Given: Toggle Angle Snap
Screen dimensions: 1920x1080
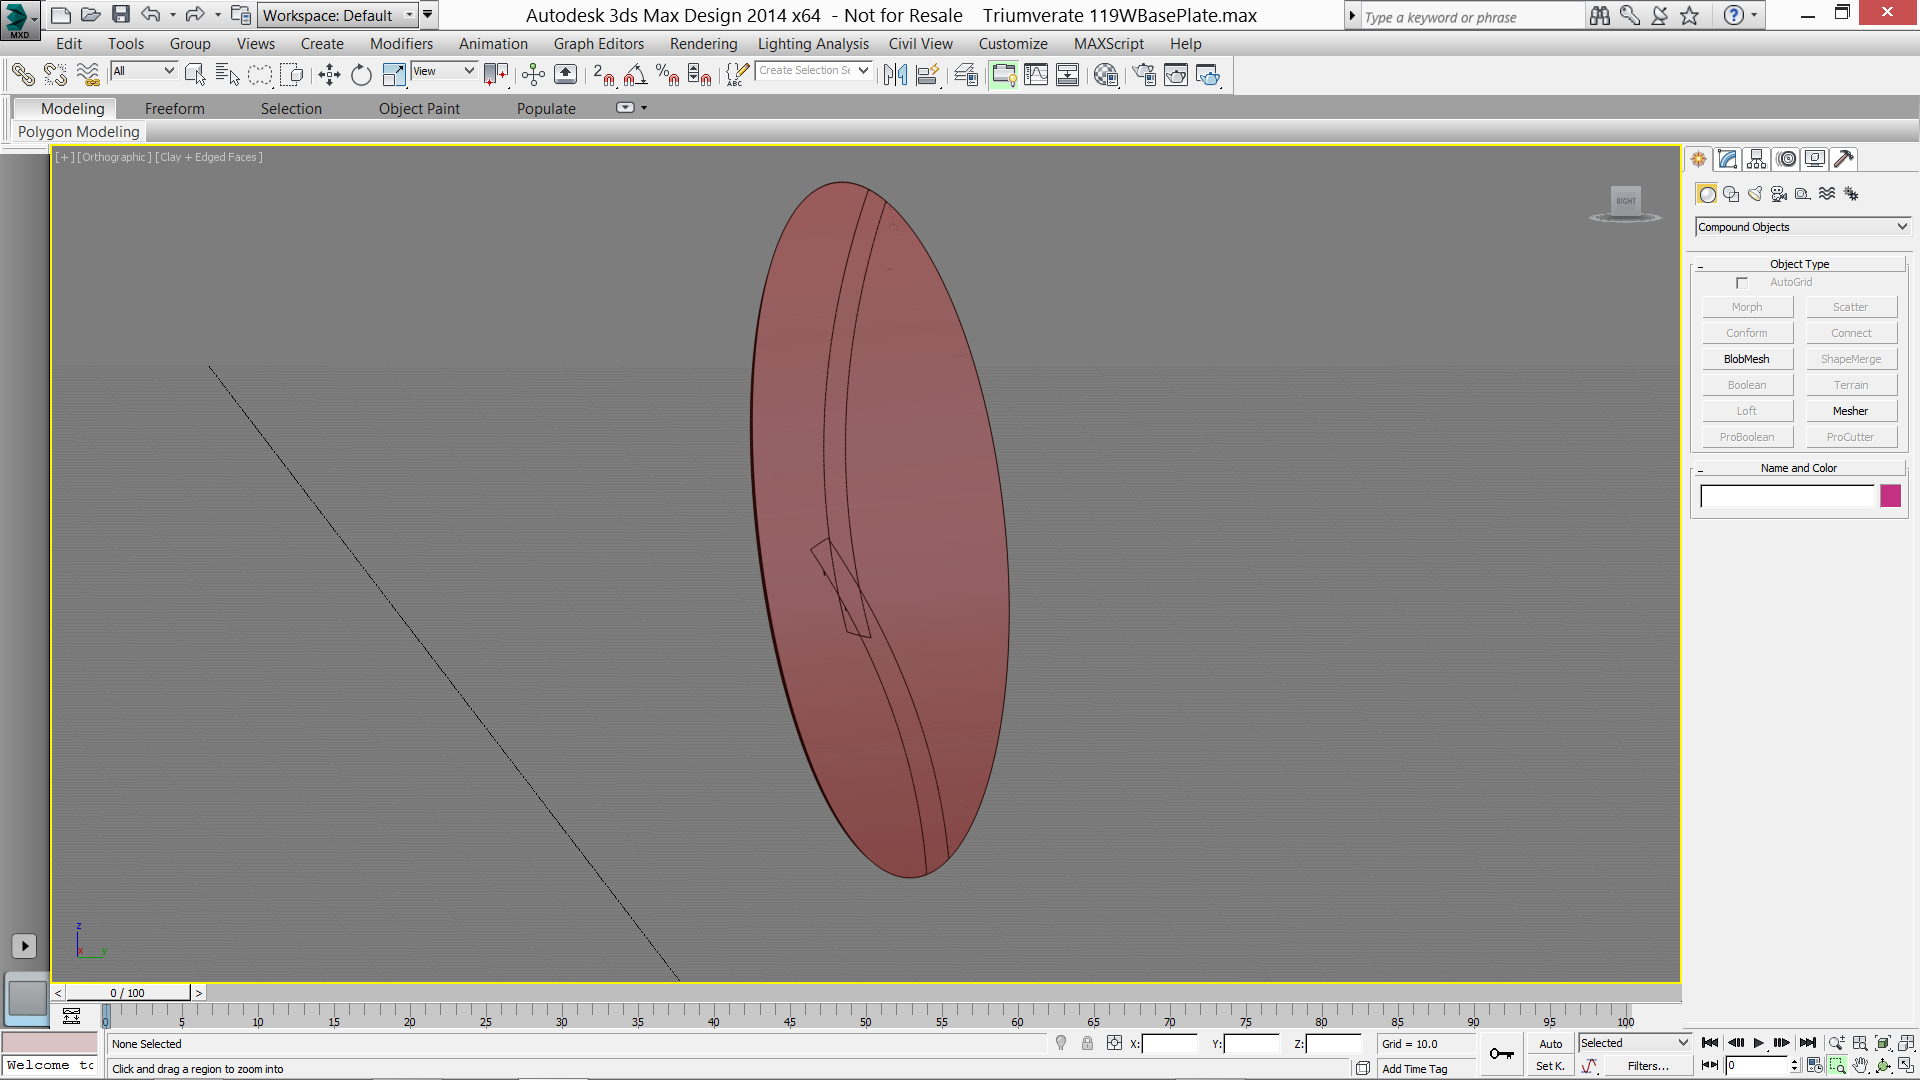Looking at the screenshot, I should click(635, 74).
